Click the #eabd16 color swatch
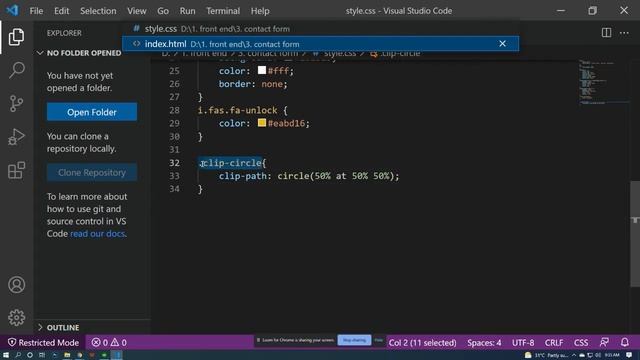 (x=262, y=122)
